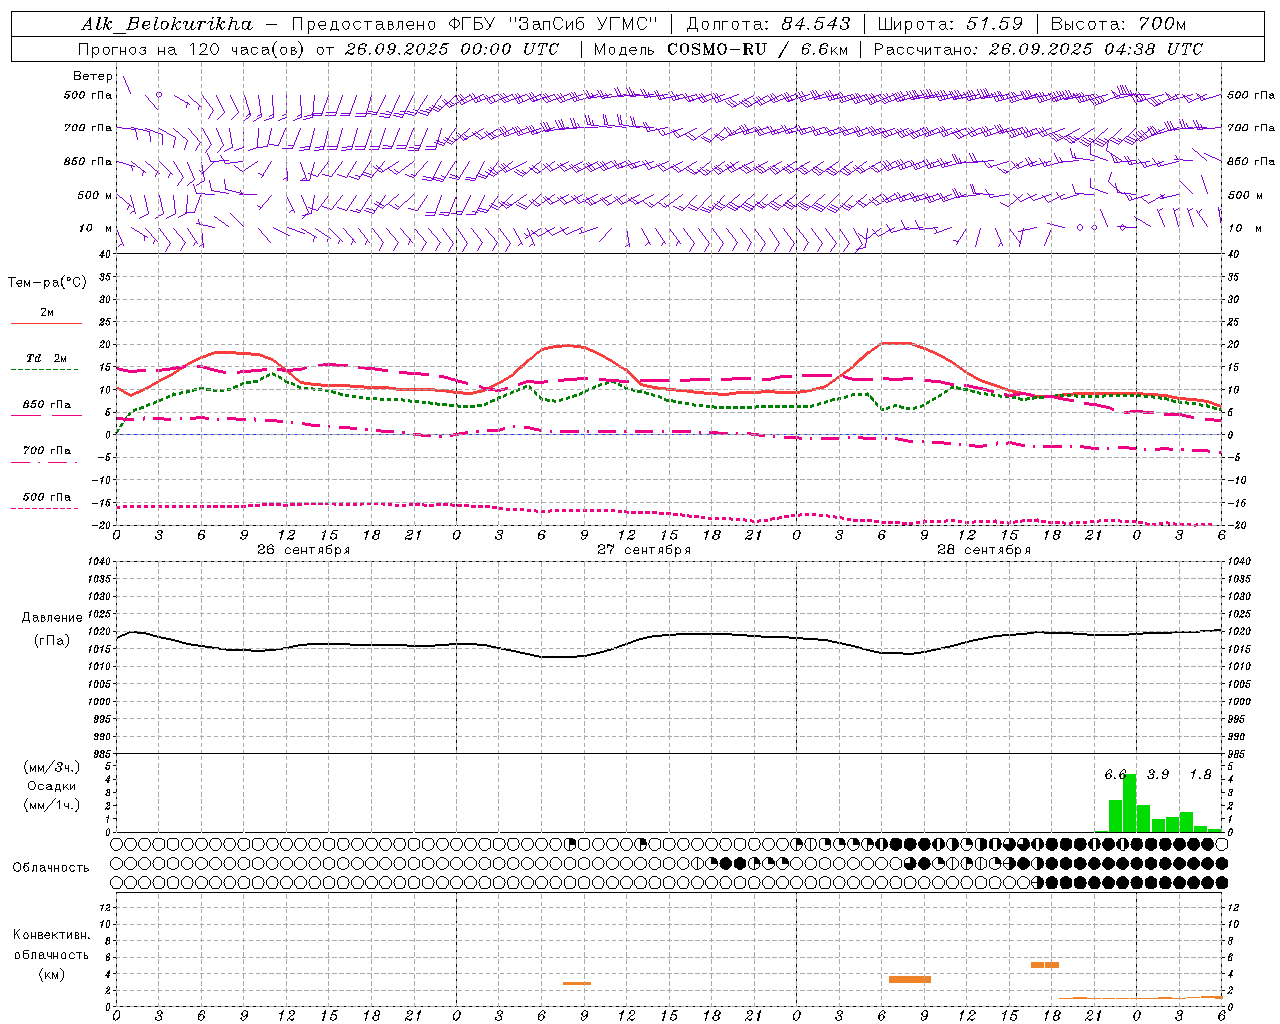Select the 'Высота: 700м' elevation text
Screen dimensions: 1280x1024
[1117, 24]
